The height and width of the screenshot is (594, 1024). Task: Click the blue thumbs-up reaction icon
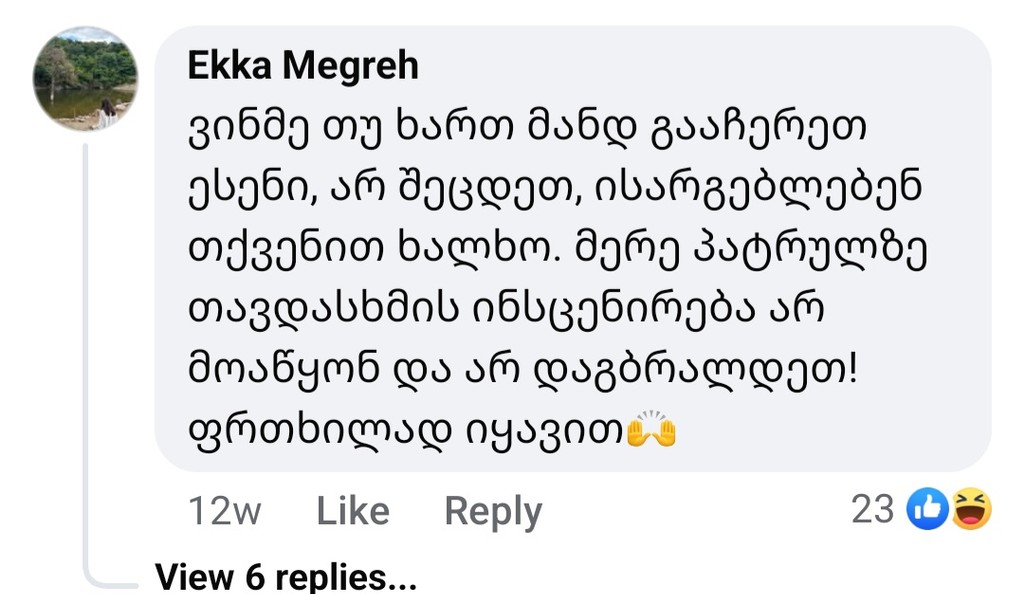(x=926, y=511)
